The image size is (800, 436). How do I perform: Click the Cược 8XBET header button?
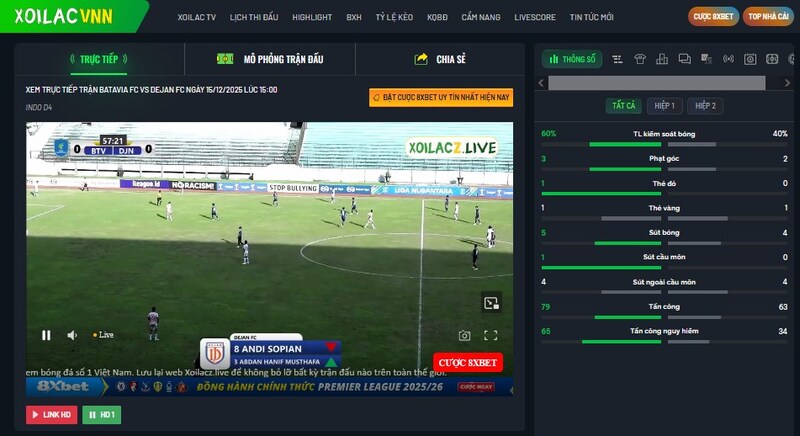point(713,17)
